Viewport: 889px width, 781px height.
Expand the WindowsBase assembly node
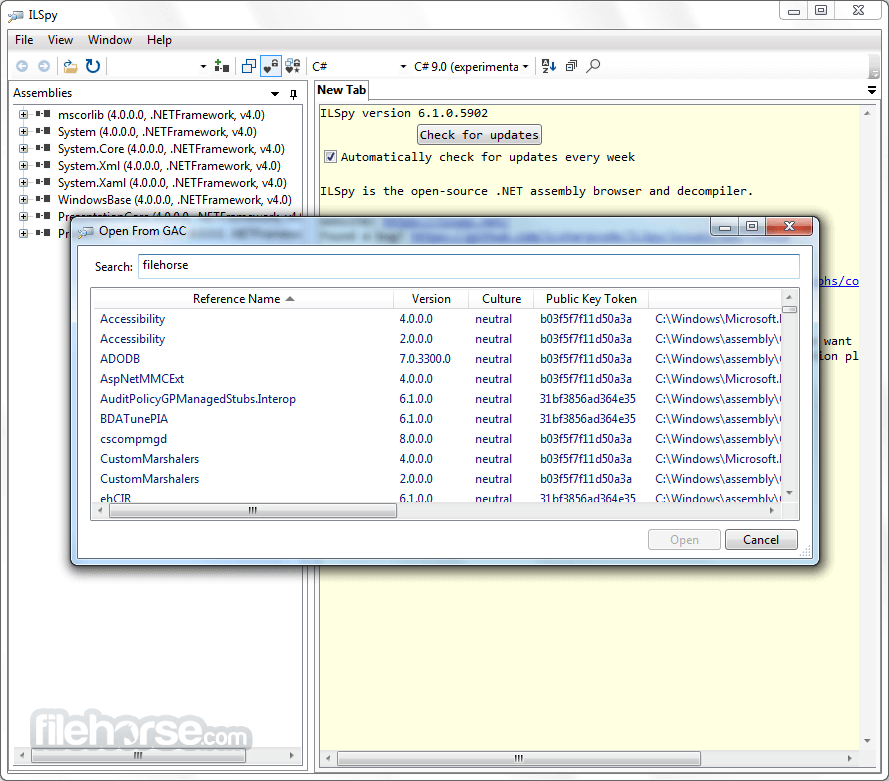(x=23, y=200)
